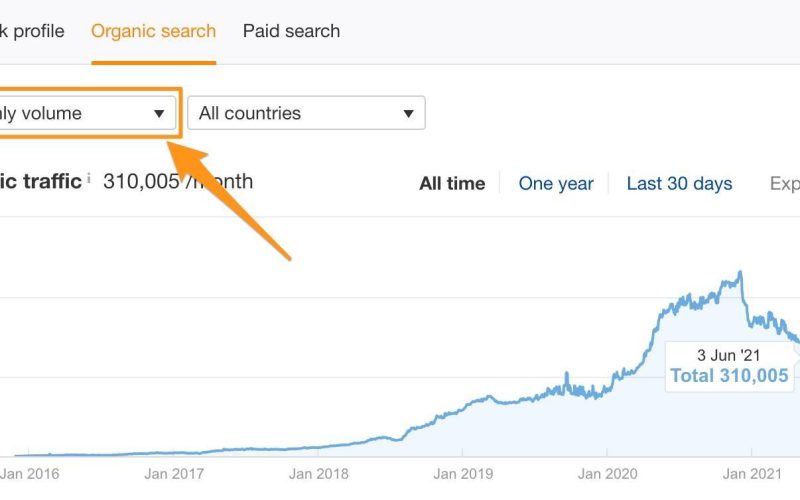Click the info icon beside organic traffic

pyautogui.click(x=88, y=178)
